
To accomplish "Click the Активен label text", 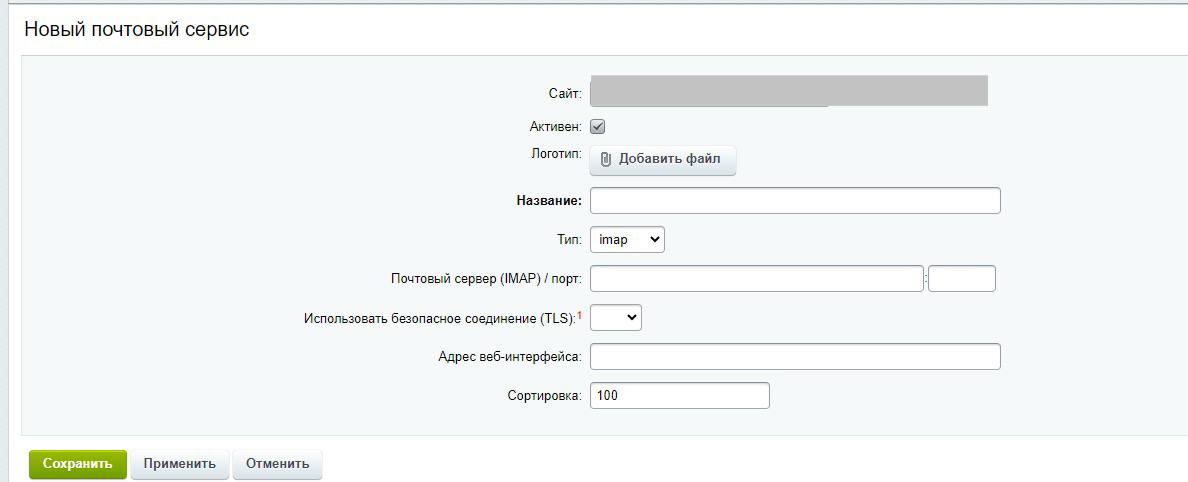I will coord(555,127).
